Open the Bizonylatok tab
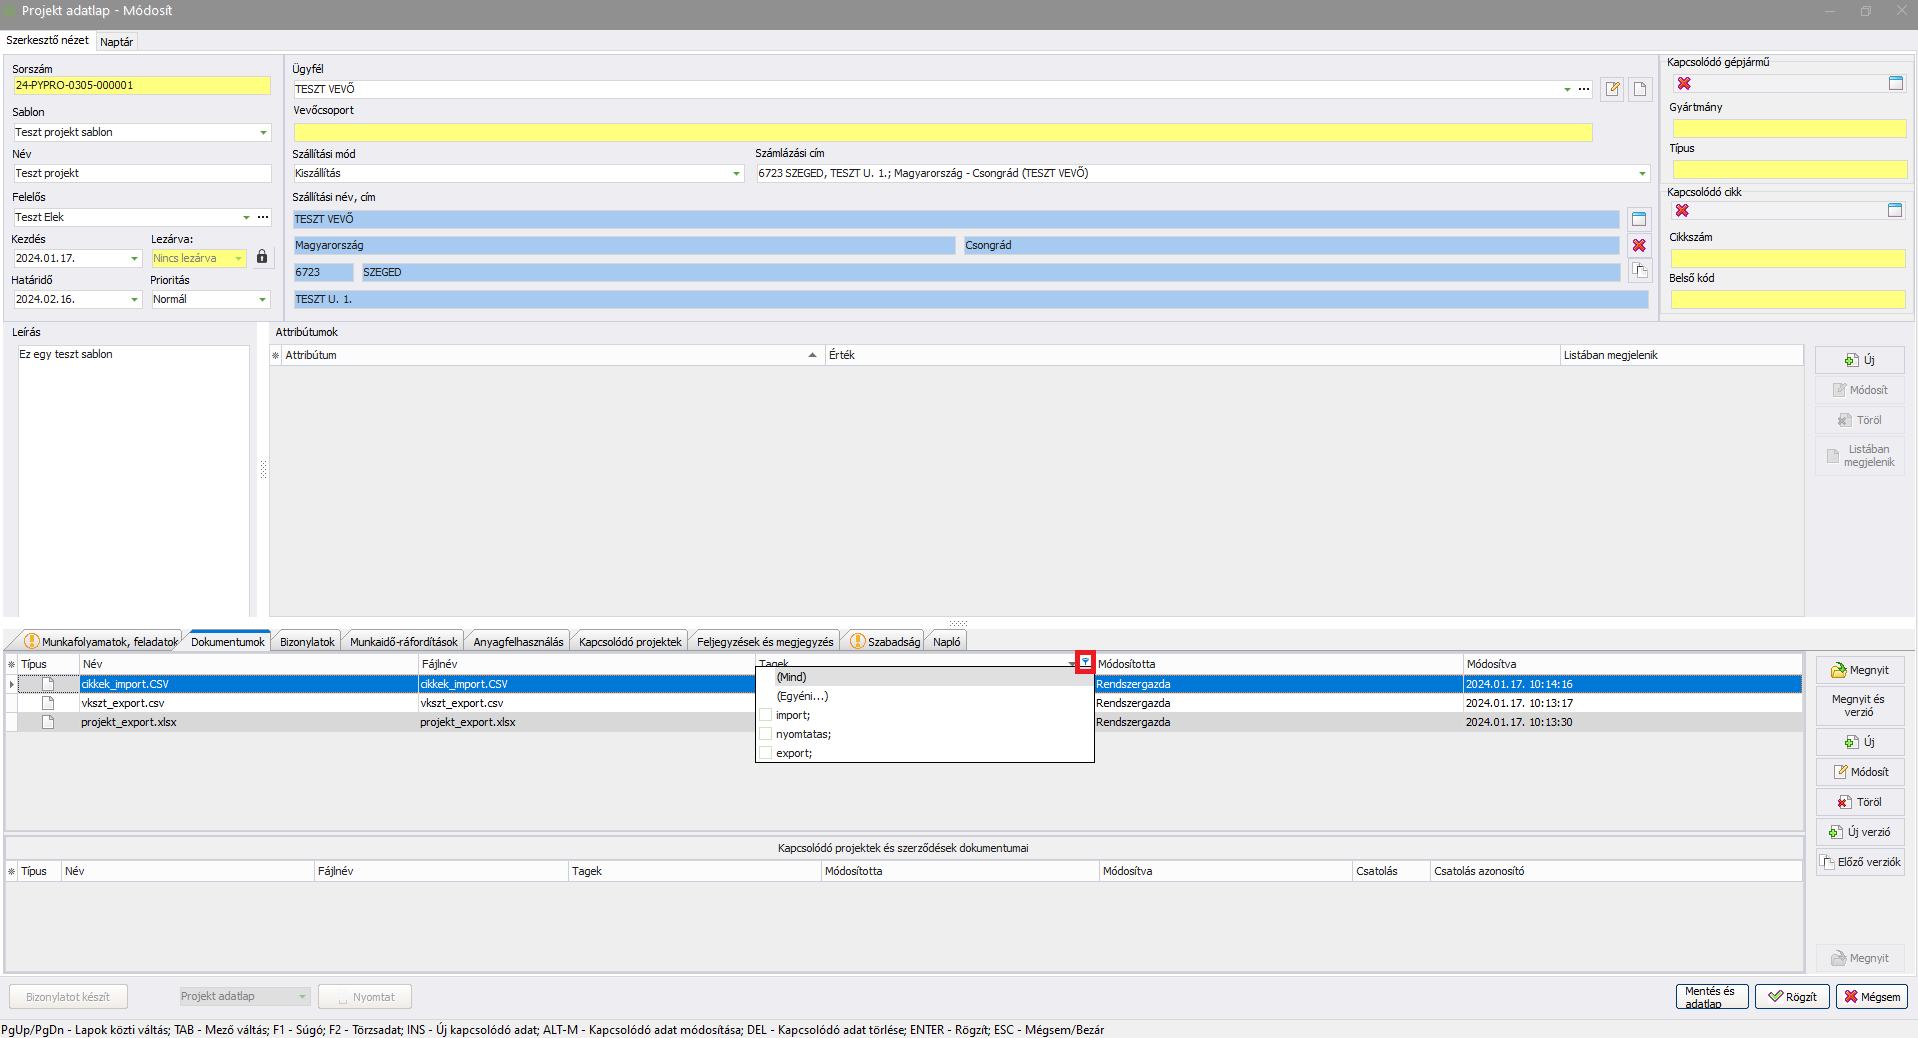The image size is (1918, 1038). [x=307, y=642]
